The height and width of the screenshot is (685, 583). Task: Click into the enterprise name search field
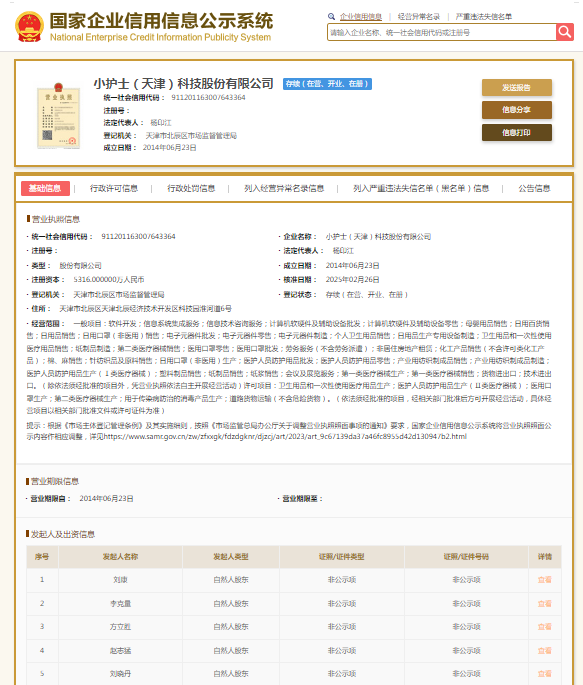point(442,32)
